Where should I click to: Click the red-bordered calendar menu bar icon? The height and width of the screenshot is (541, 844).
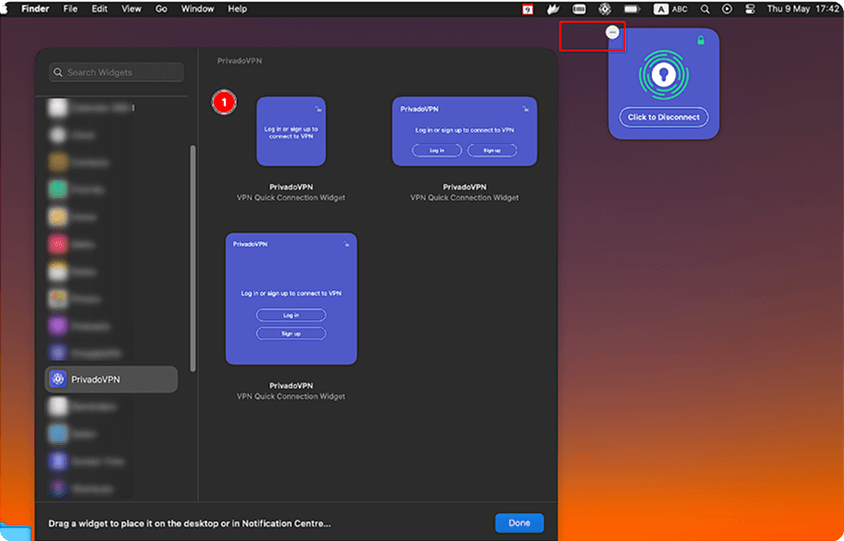[x=528, y=9]
